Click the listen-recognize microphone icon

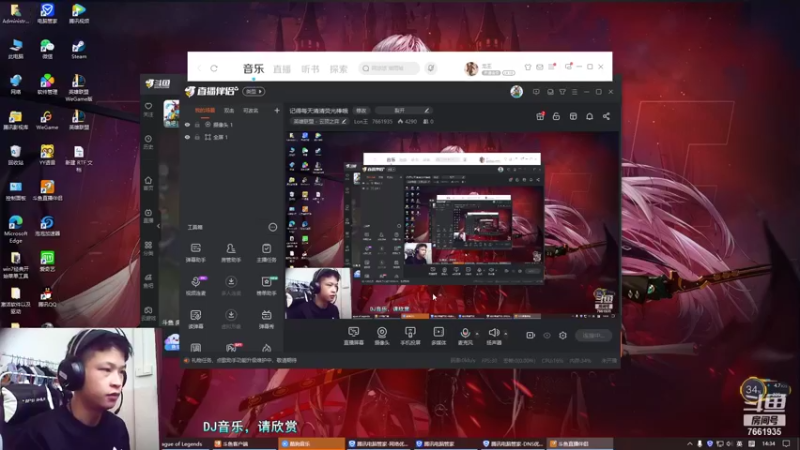[431, 68]
